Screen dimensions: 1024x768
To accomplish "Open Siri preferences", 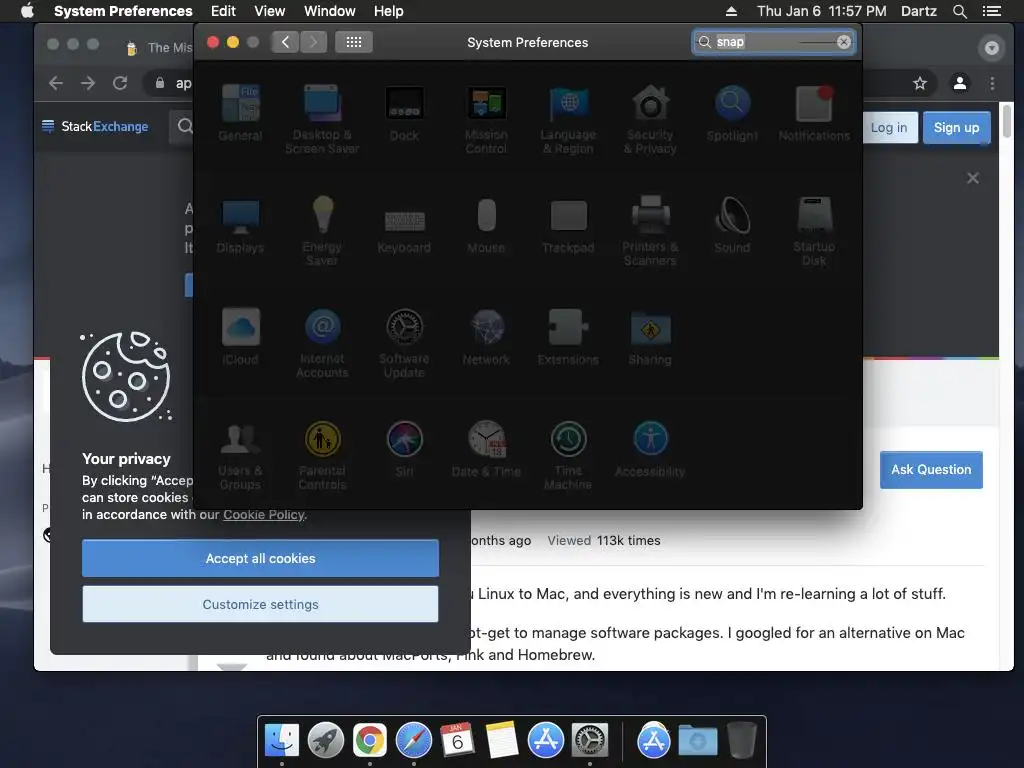I will [x=404, y=449].
